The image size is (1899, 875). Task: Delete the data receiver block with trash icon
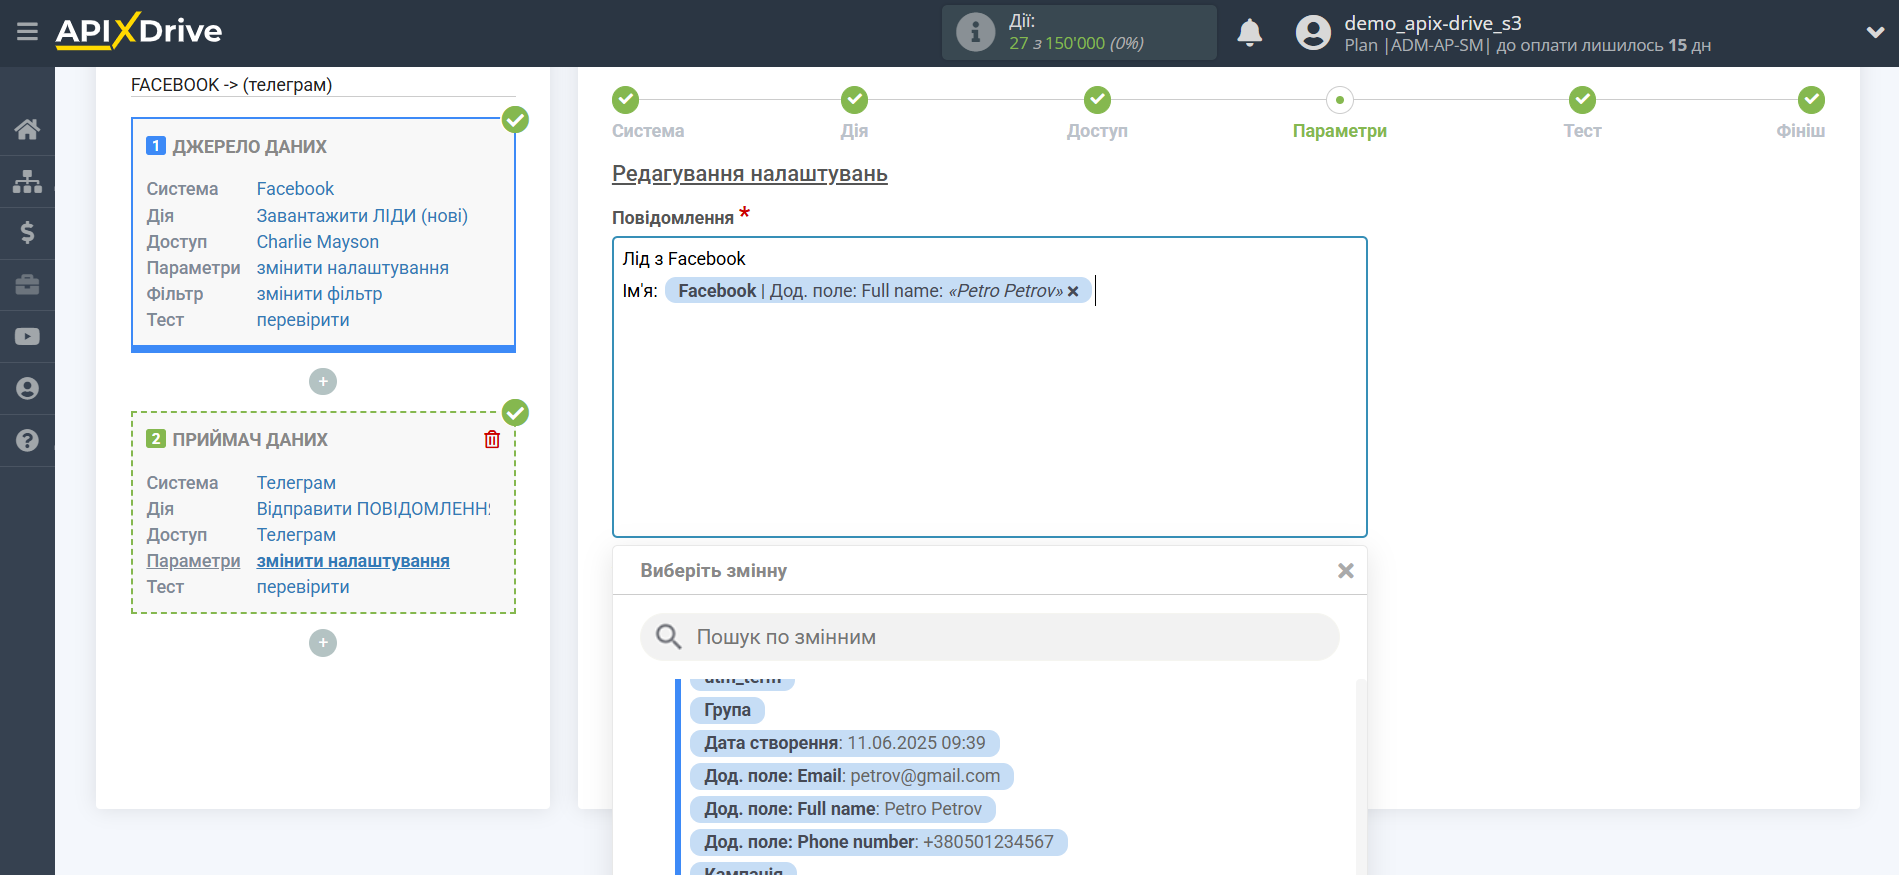pos(492,439)
